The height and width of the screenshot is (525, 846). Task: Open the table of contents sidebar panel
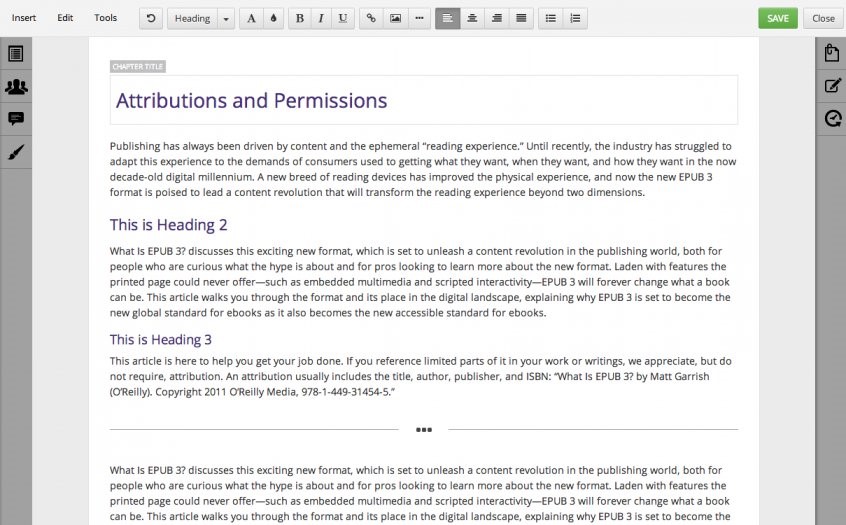(x=16, y=54)
